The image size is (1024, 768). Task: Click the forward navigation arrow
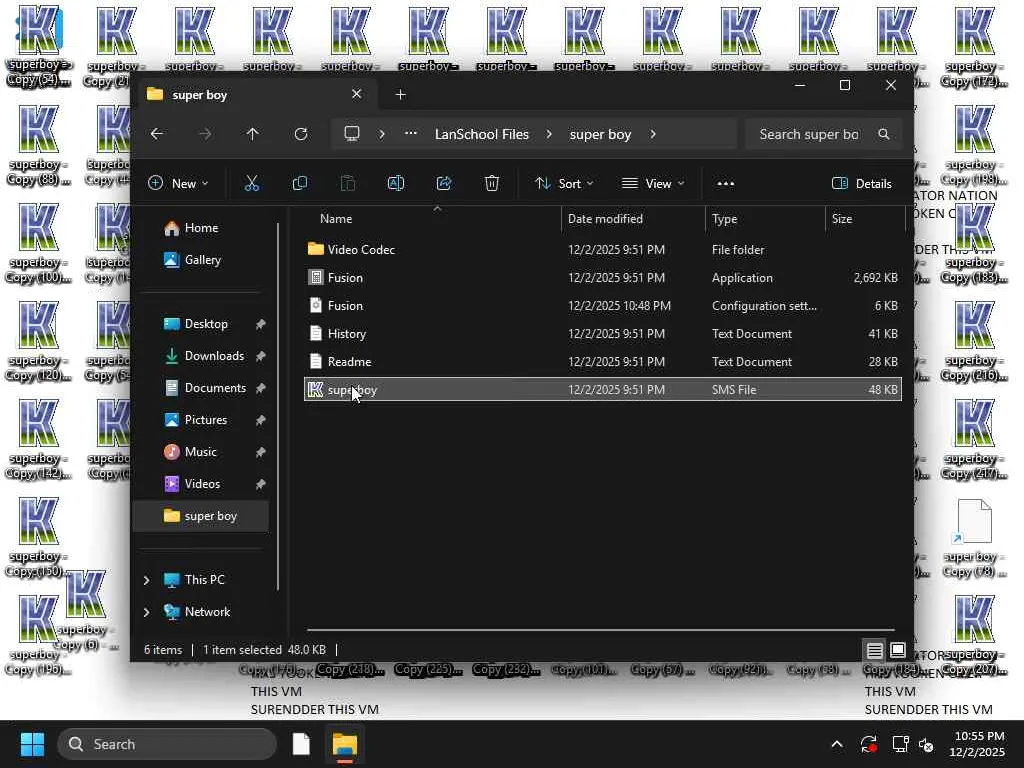[x=205, y=134]
